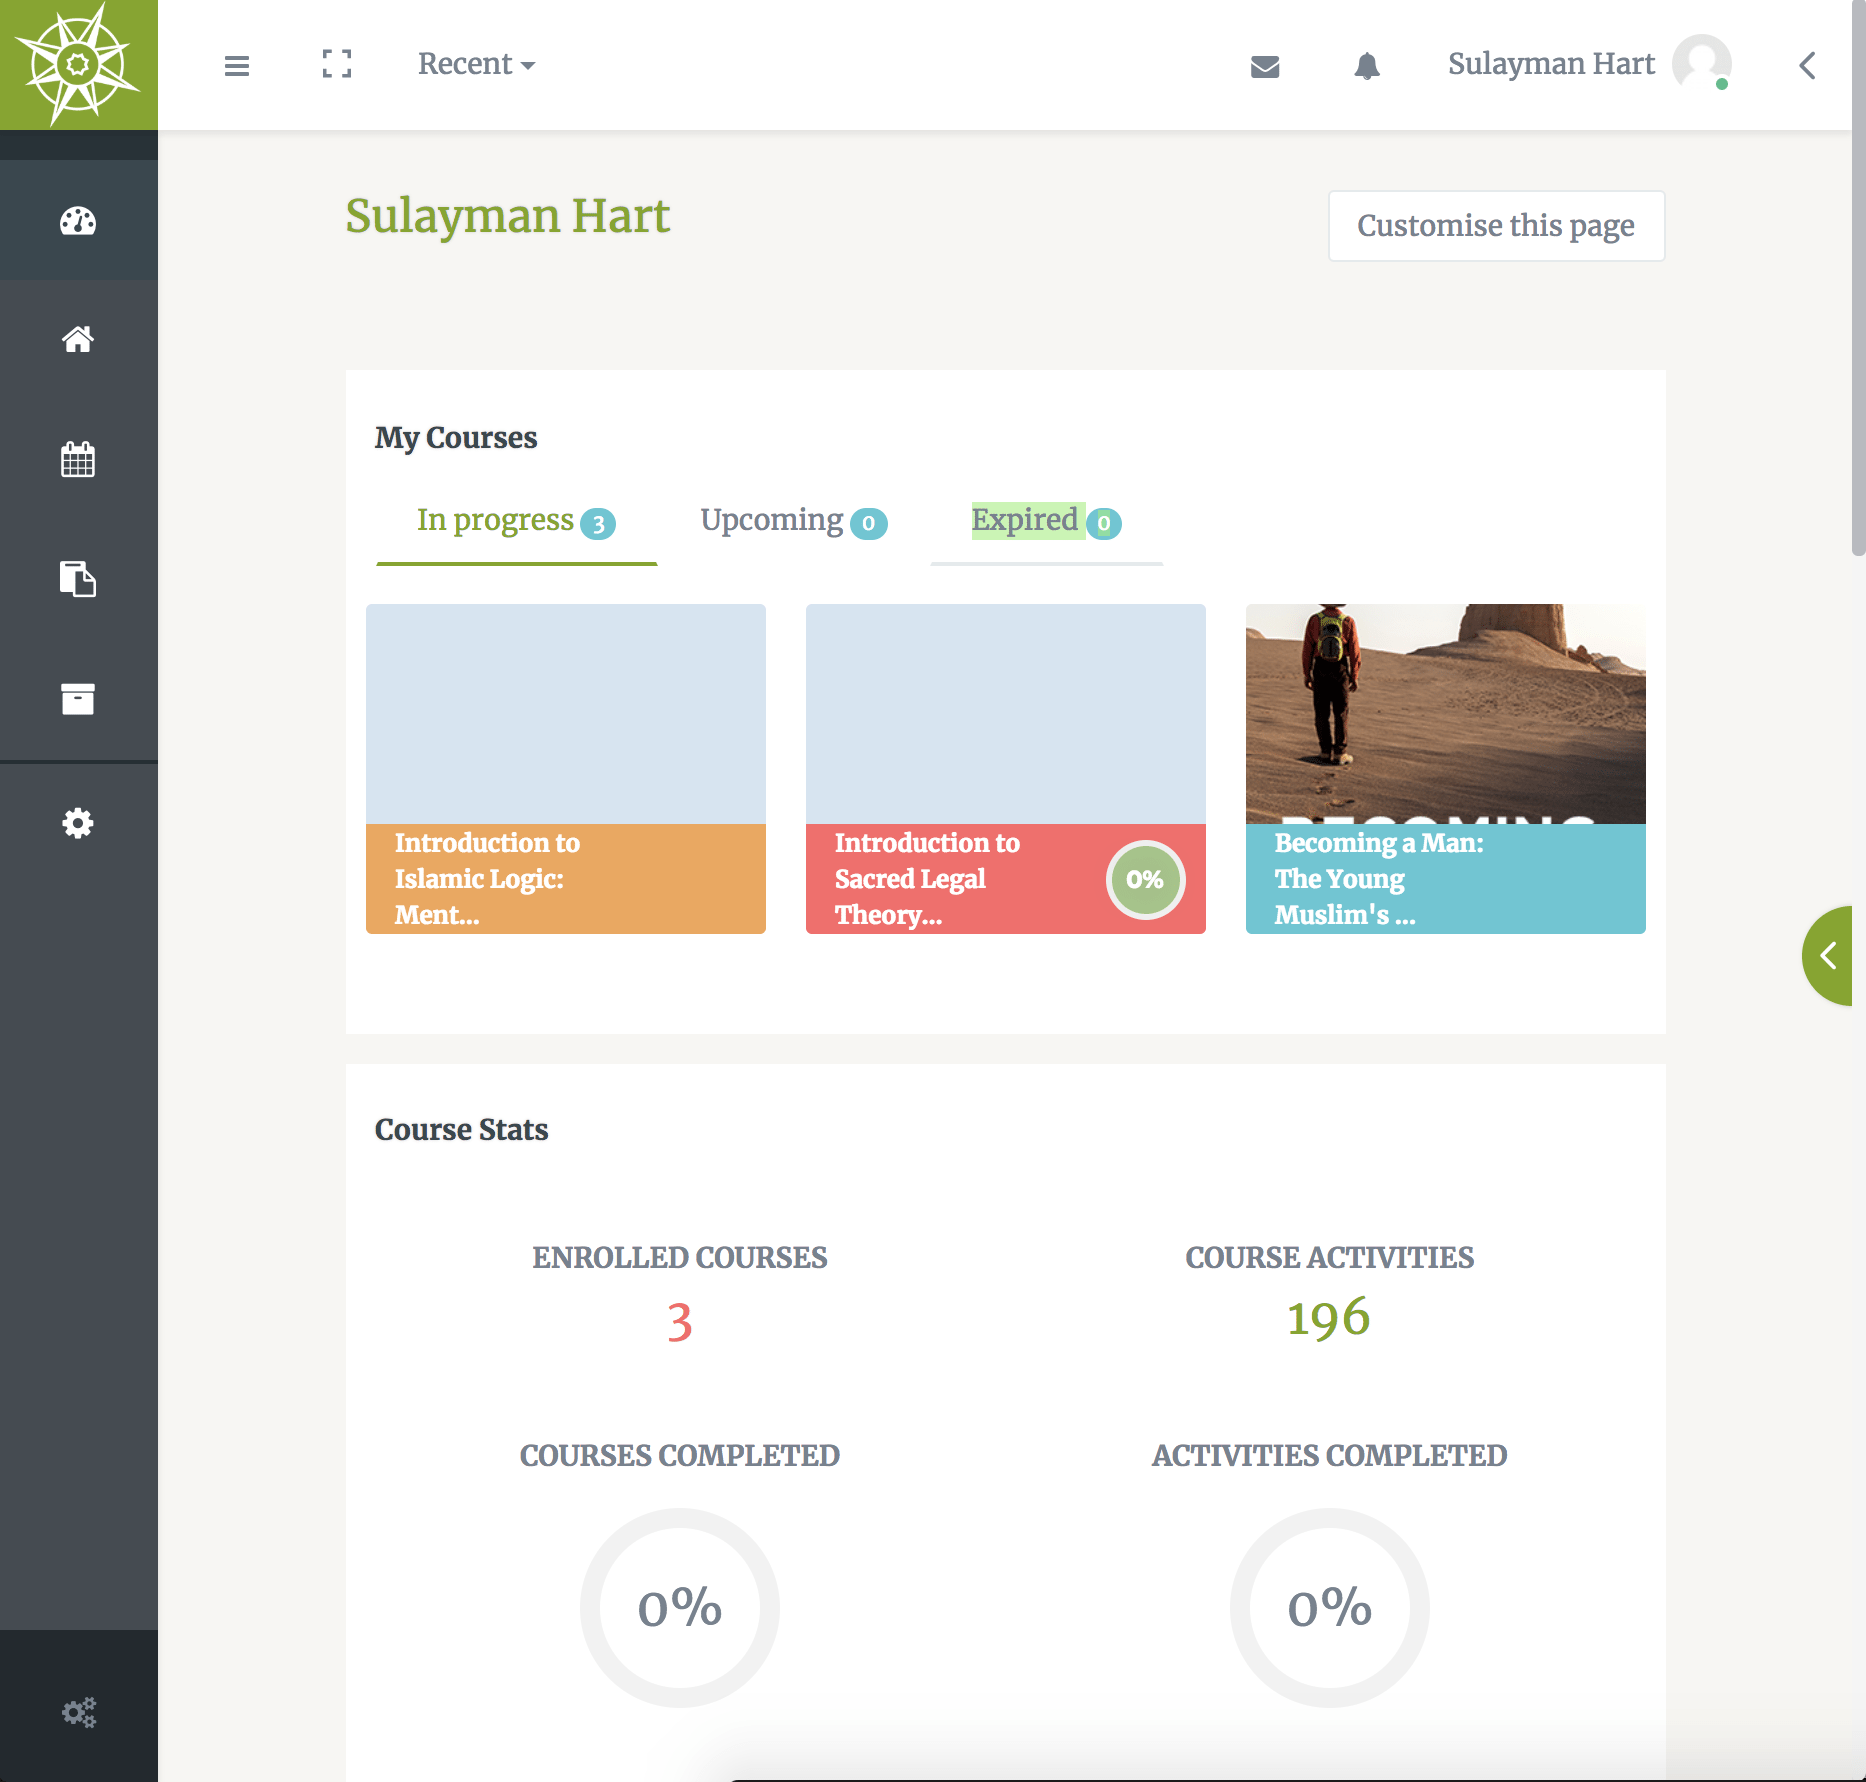Viewport: 1866px width, 1782px height.
Task: Open Introduction to Islamic Logic course card
Action: pos(566,769)
